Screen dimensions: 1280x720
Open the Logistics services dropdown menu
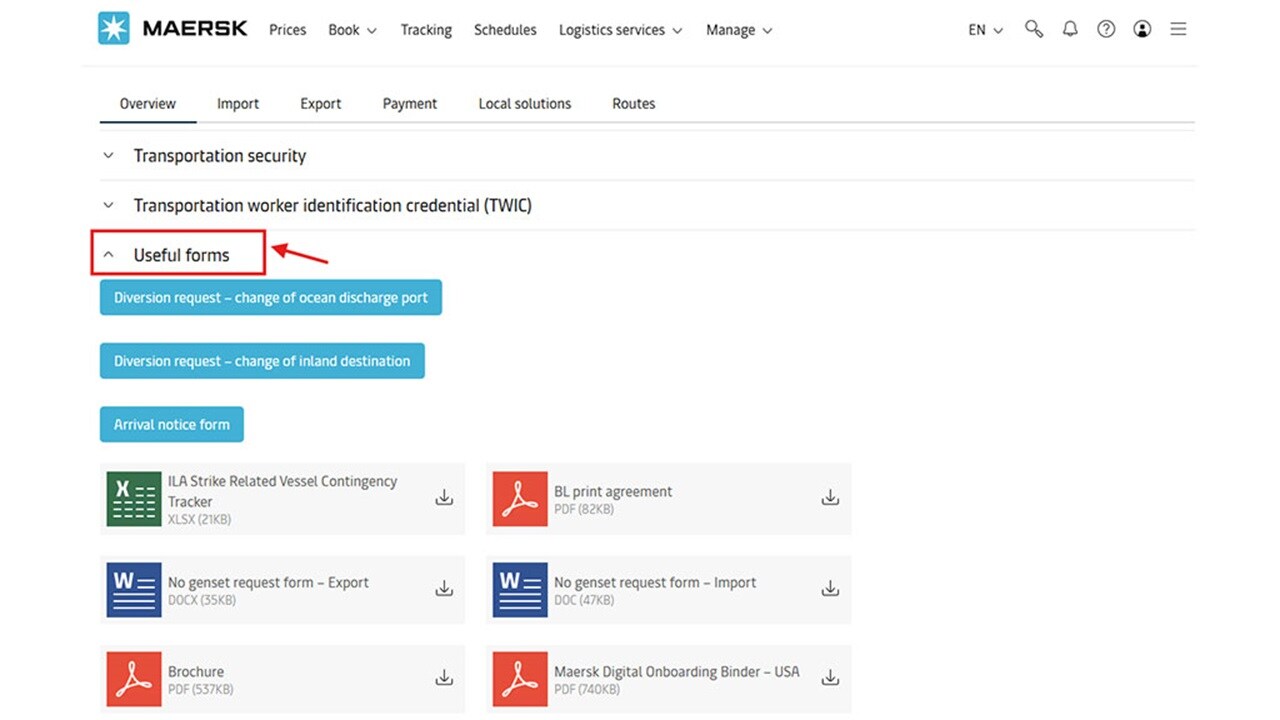coord(620,30)
